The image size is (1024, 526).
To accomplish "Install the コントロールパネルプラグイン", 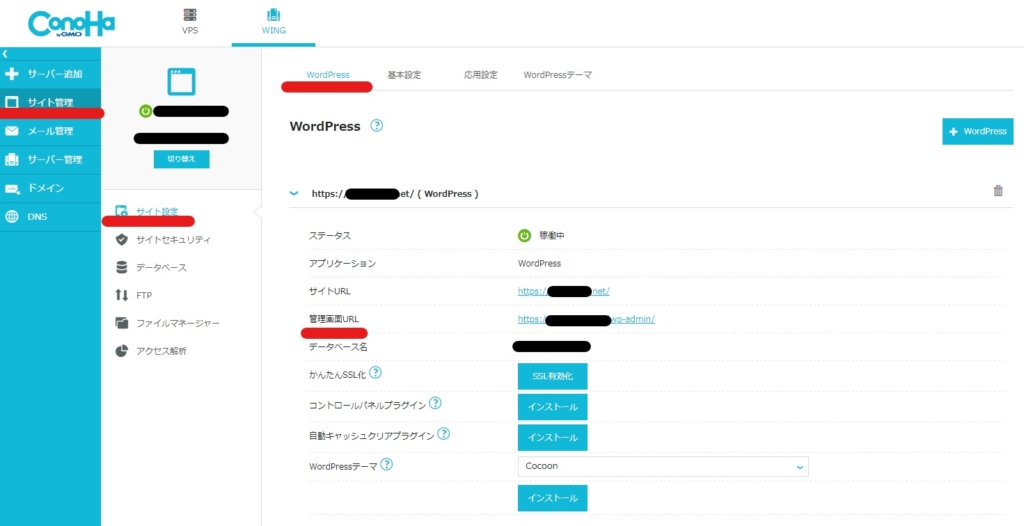I will coord(552,407).
